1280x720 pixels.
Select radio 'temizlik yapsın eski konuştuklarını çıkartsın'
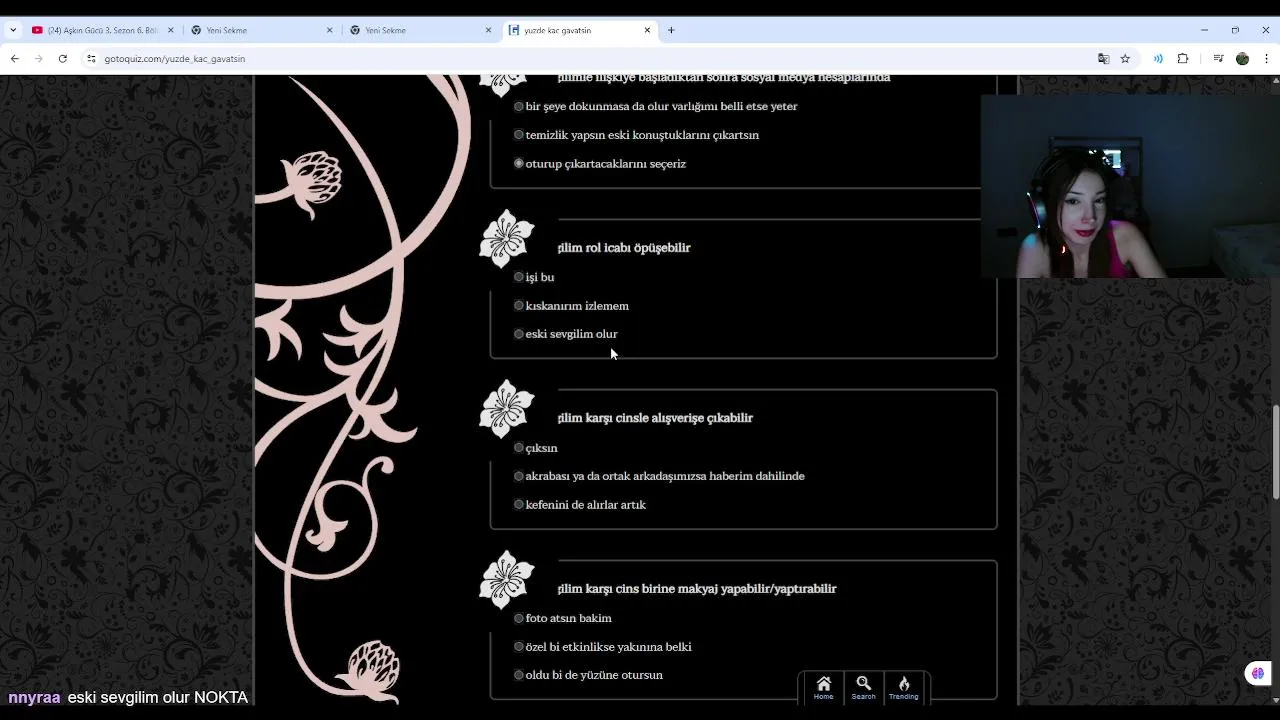pos(519,135)
